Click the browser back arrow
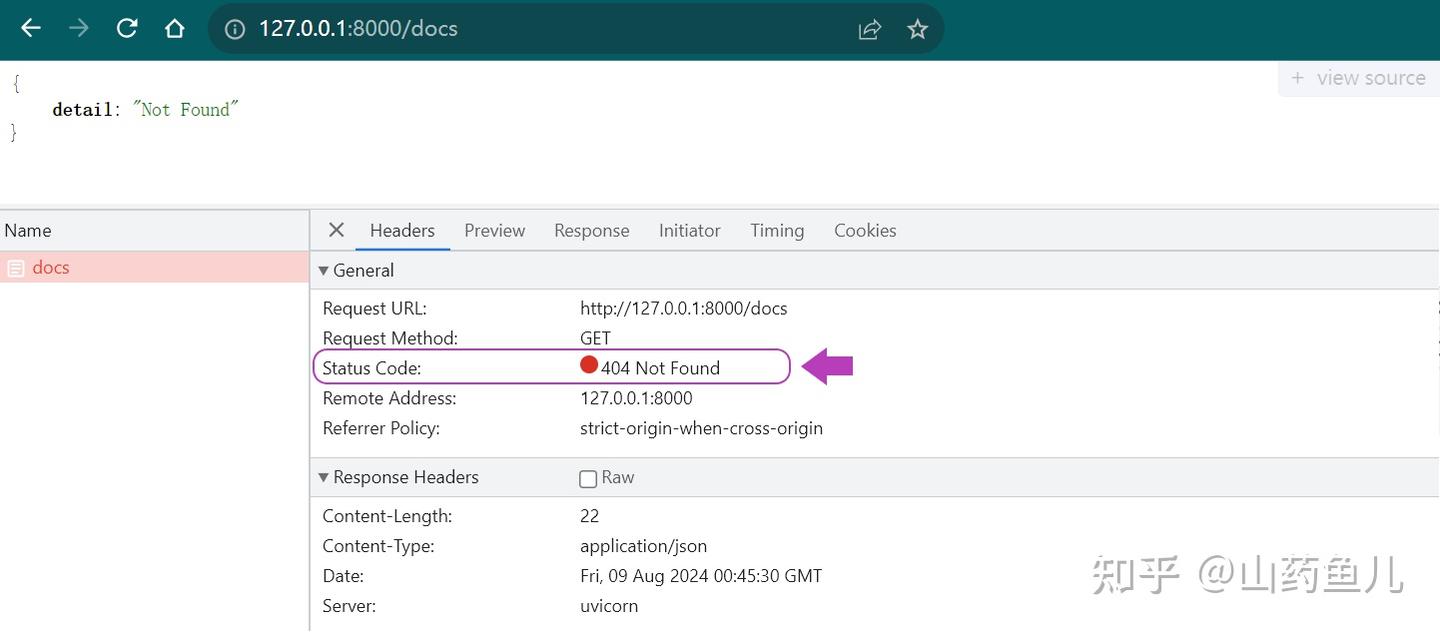Viewport: 1440px width, 633px height. [x=31, y=28]
